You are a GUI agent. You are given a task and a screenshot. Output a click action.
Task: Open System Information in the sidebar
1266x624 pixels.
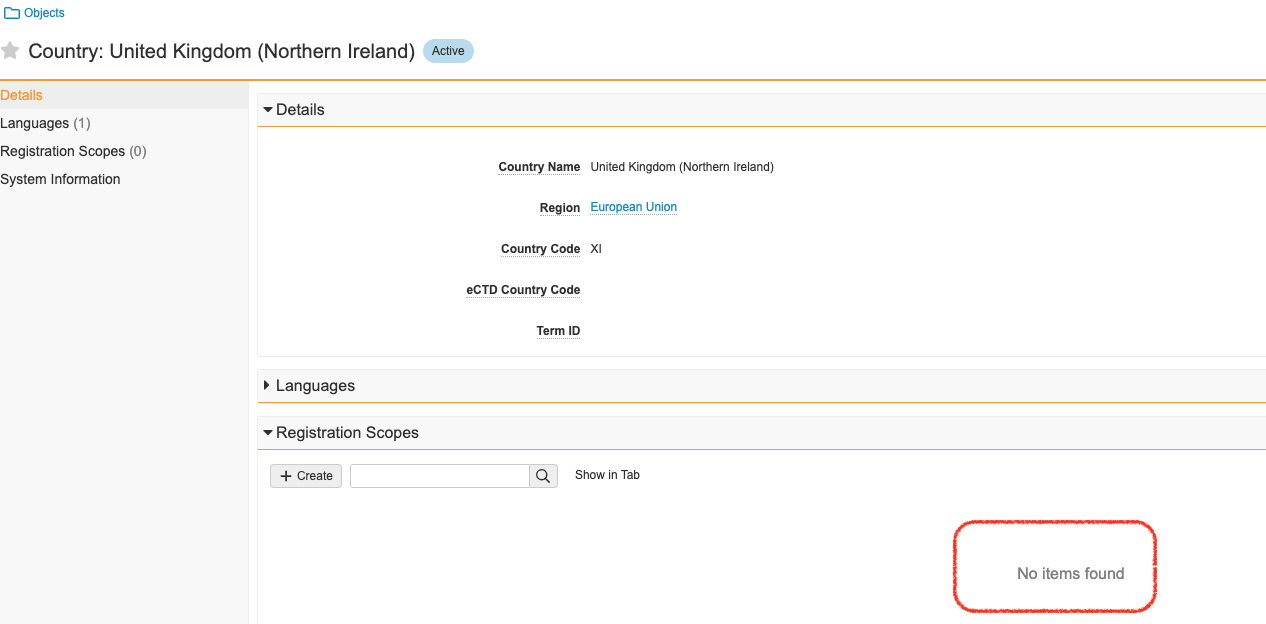click(x=60, y=179)
